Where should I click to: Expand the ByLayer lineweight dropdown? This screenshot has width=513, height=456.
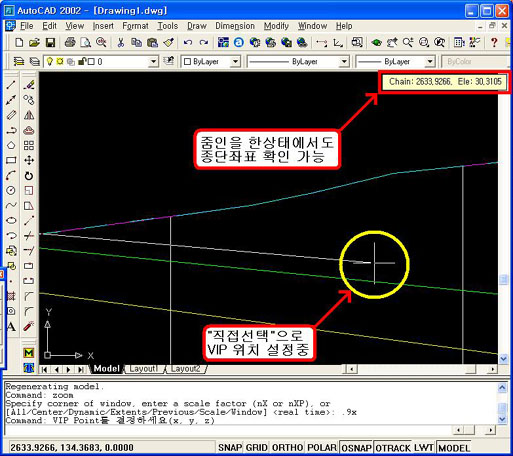click(430, 62)
